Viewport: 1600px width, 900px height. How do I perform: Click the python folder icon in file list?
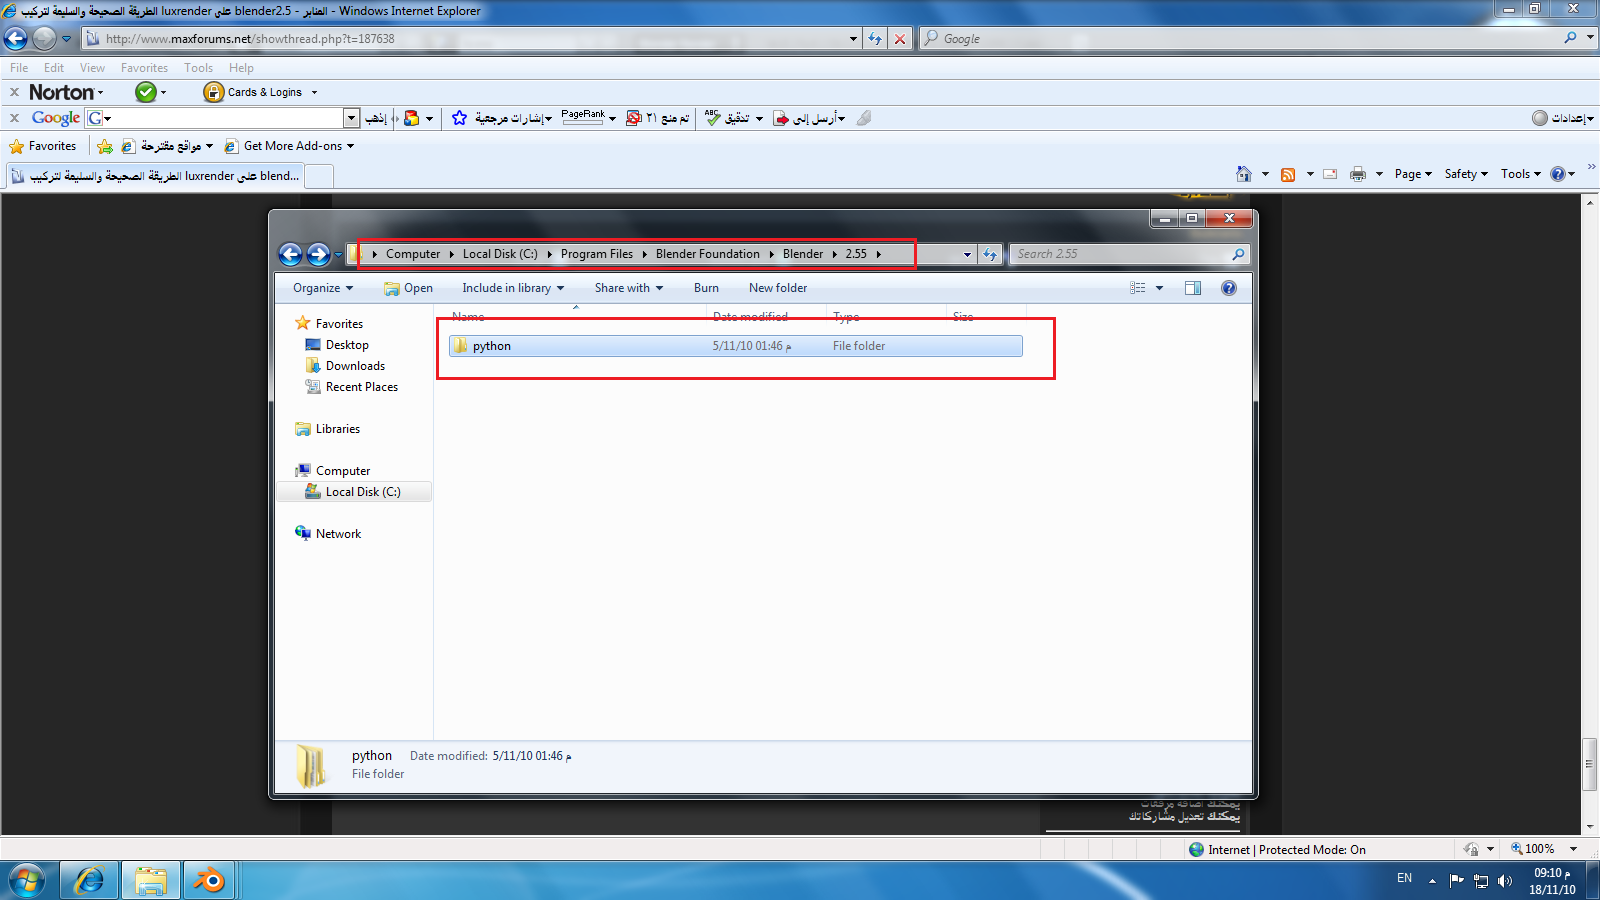(x=460, y=346)
